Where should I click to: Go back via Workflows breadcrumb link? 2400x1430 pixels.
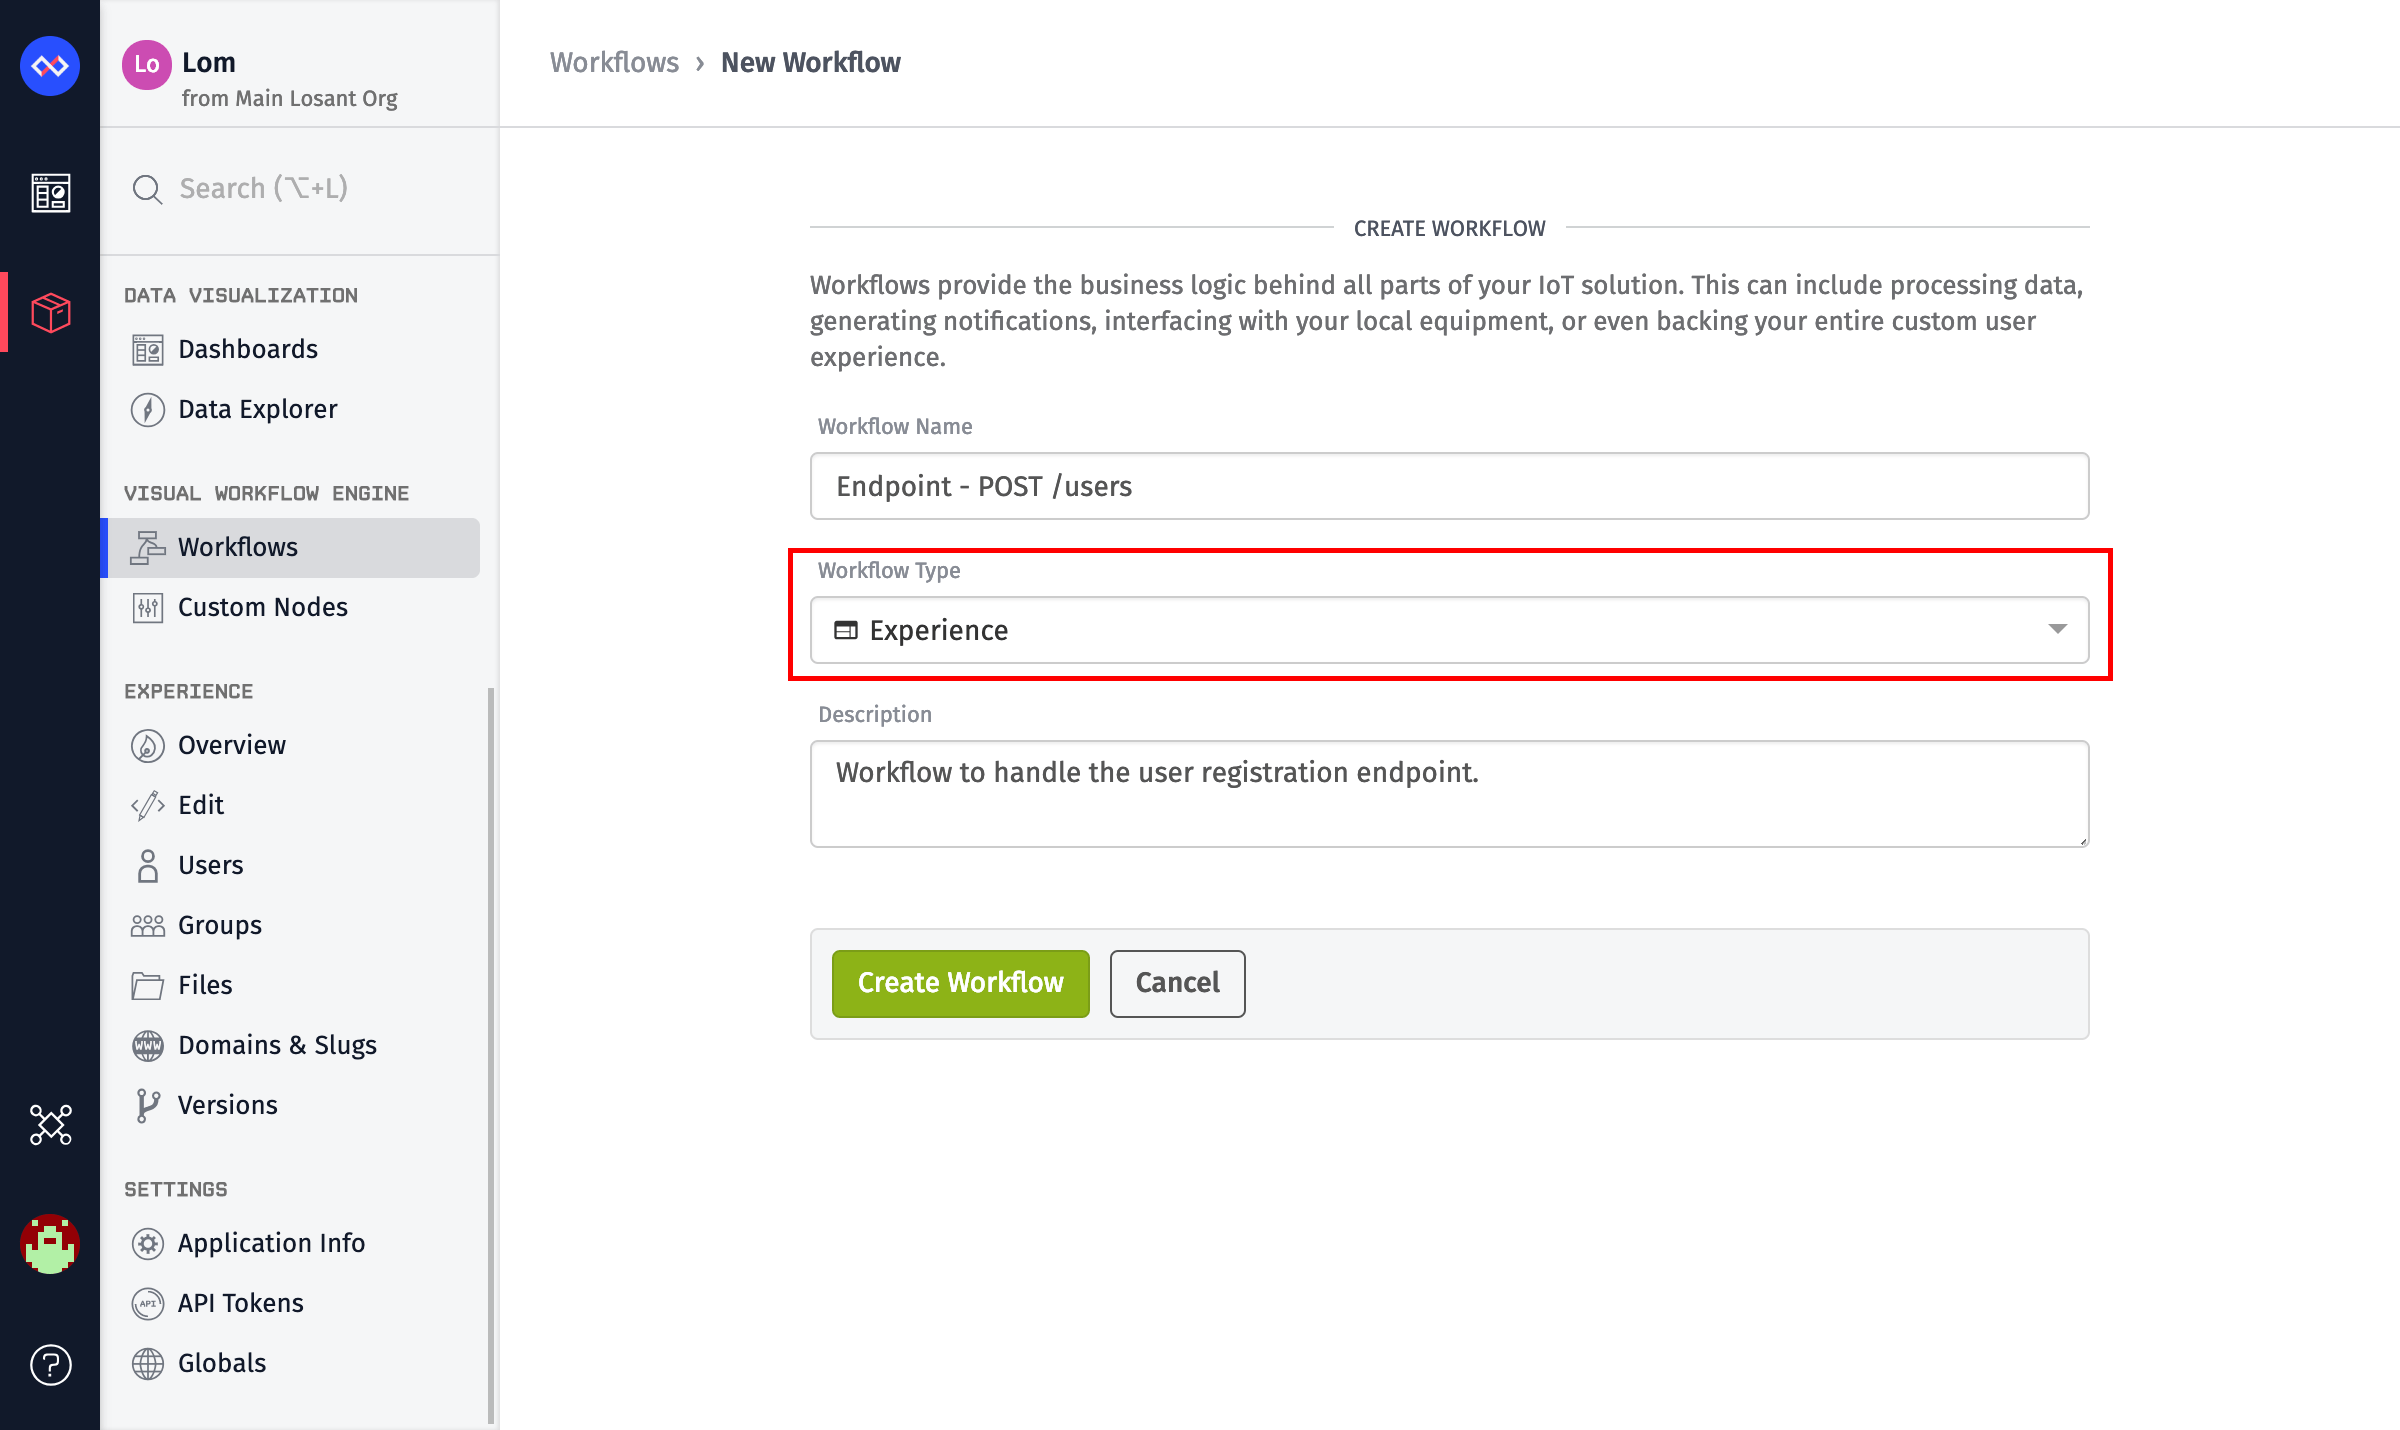pyautogui.click(x=614, y=63)
